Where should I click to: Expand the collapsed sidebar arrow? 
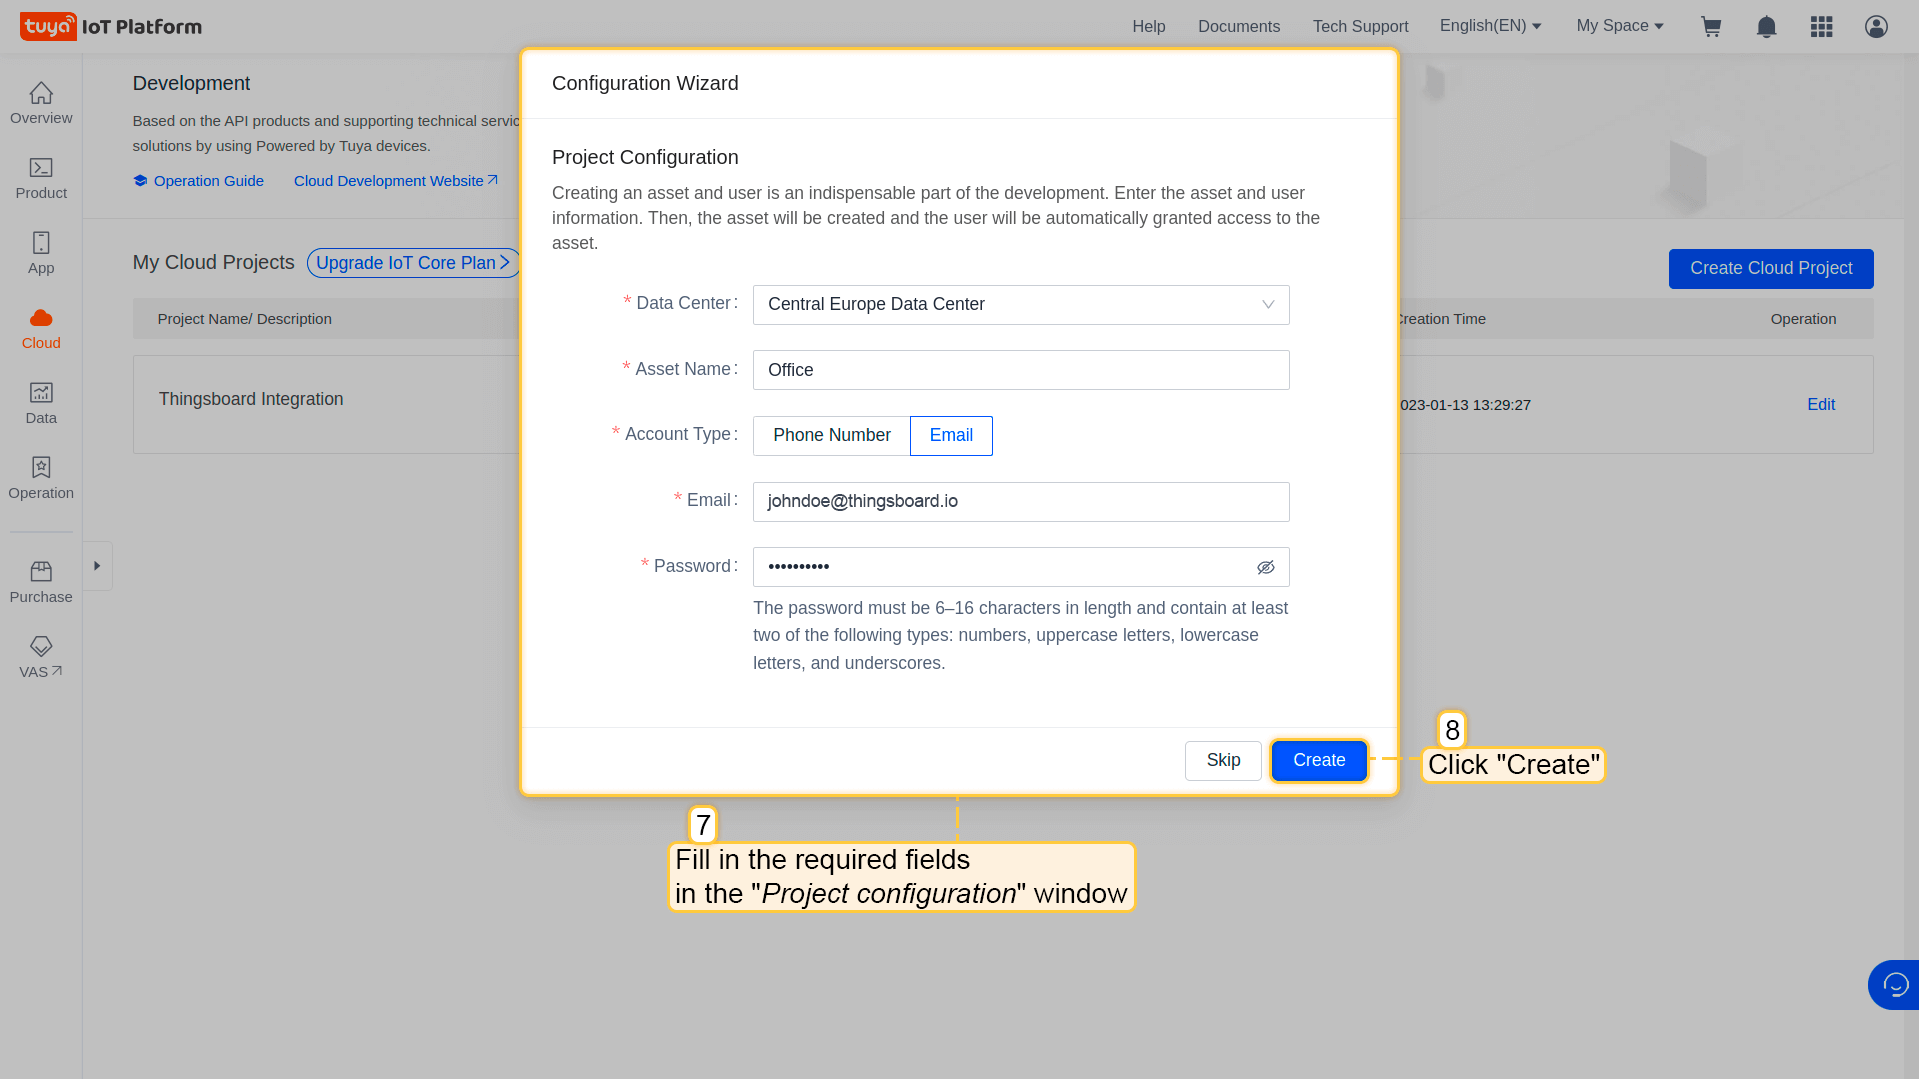(97, 566)
